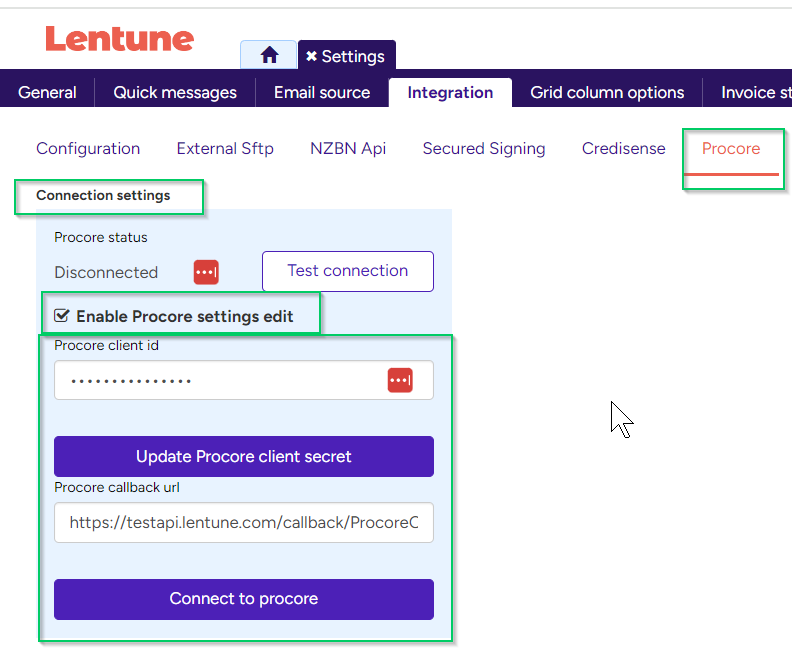Screen dimensions: 792x655
Task: Open the Email source tab
Action: pos(322,93)
